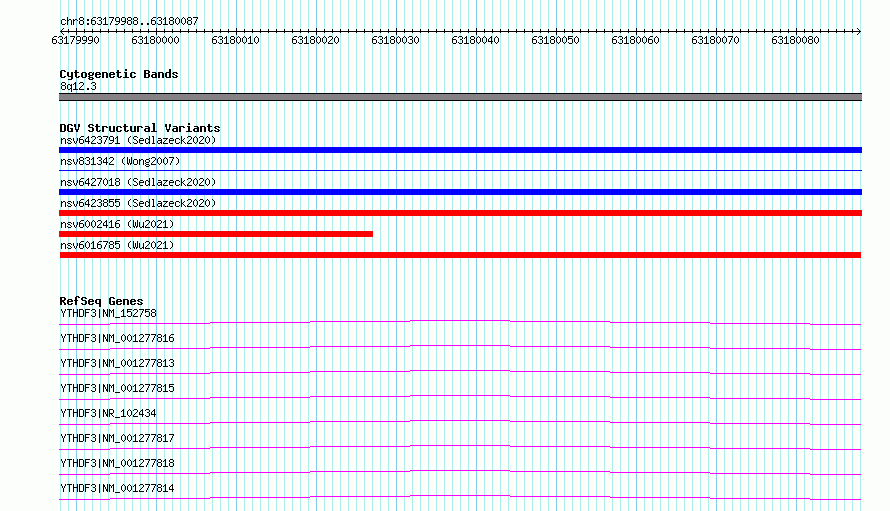Click ruler position 63180040
Viewport: 890px width, 511px height.
click(476, 40)
